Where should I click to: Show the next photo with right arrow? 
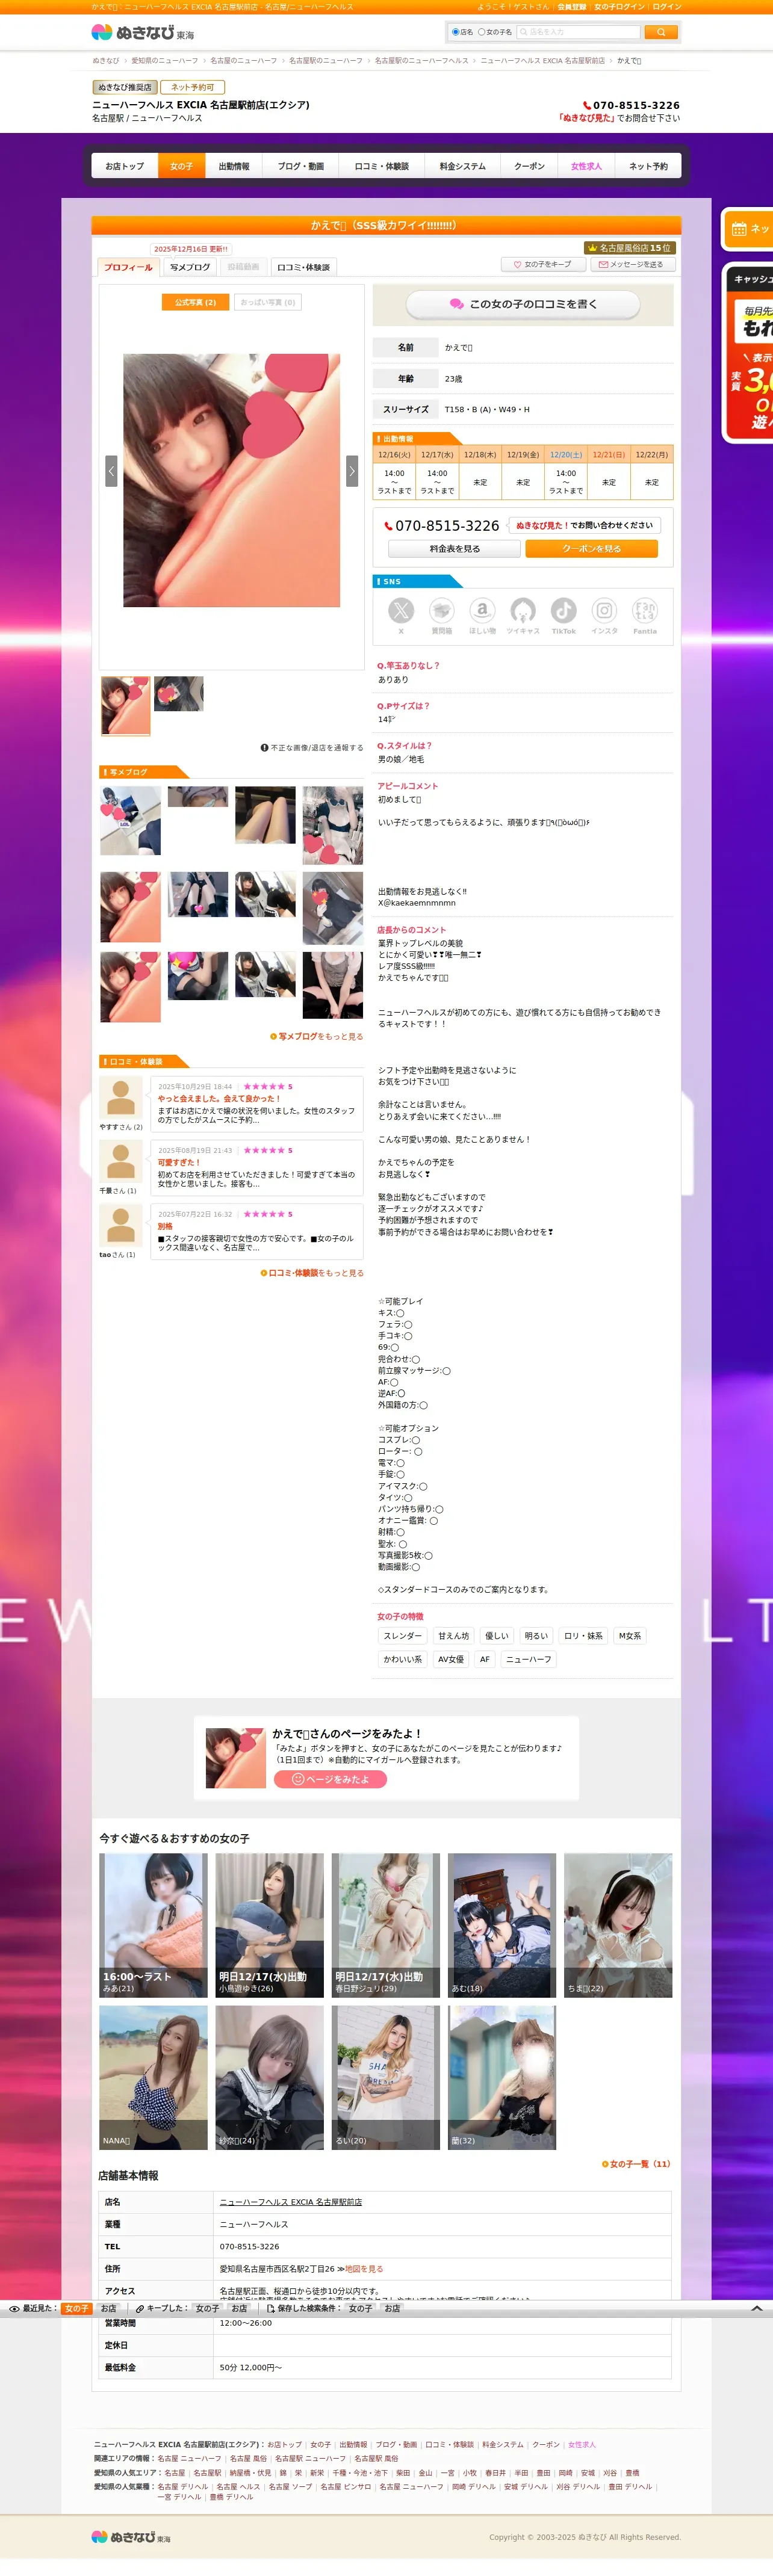click(x=352, y=471)
